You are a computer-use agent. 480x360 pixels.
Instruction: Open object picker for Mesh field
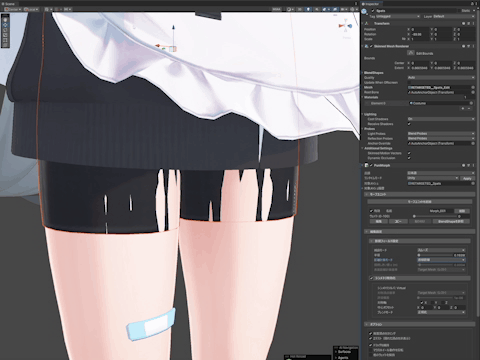click(x=473, y=87)
